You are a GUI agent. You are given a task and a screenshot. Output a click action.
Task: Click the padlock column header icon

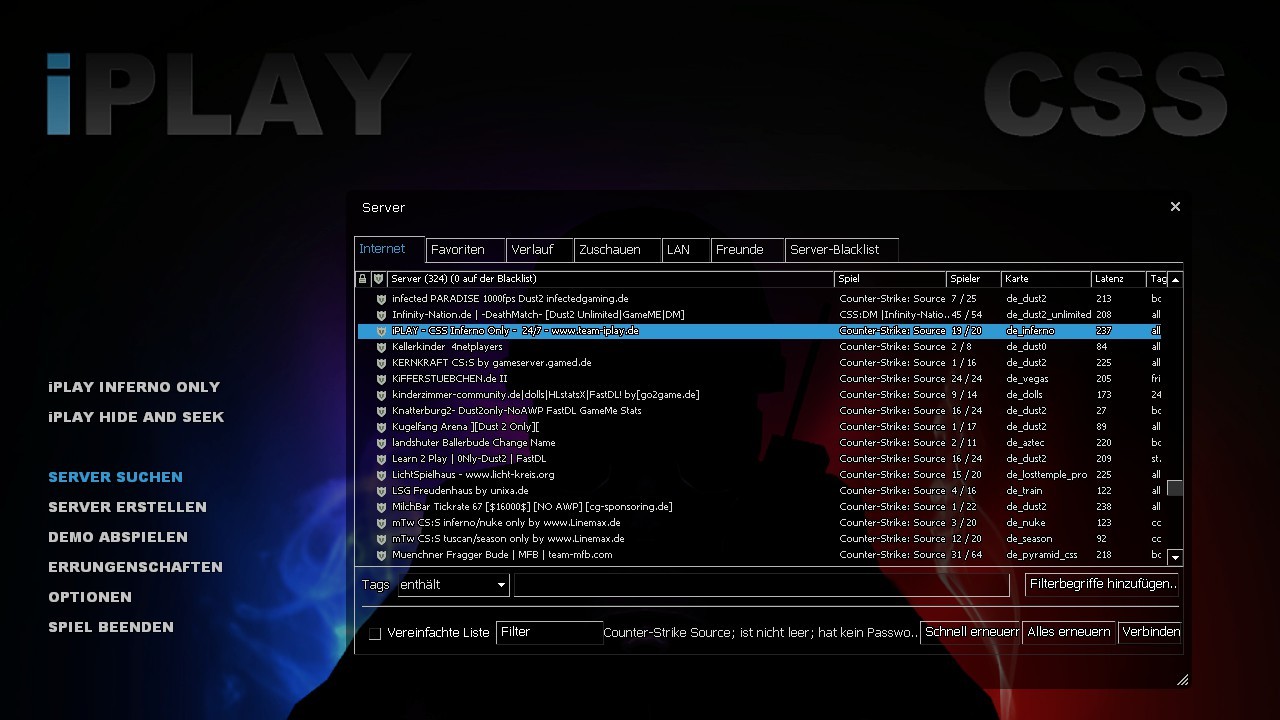[363, 279]
